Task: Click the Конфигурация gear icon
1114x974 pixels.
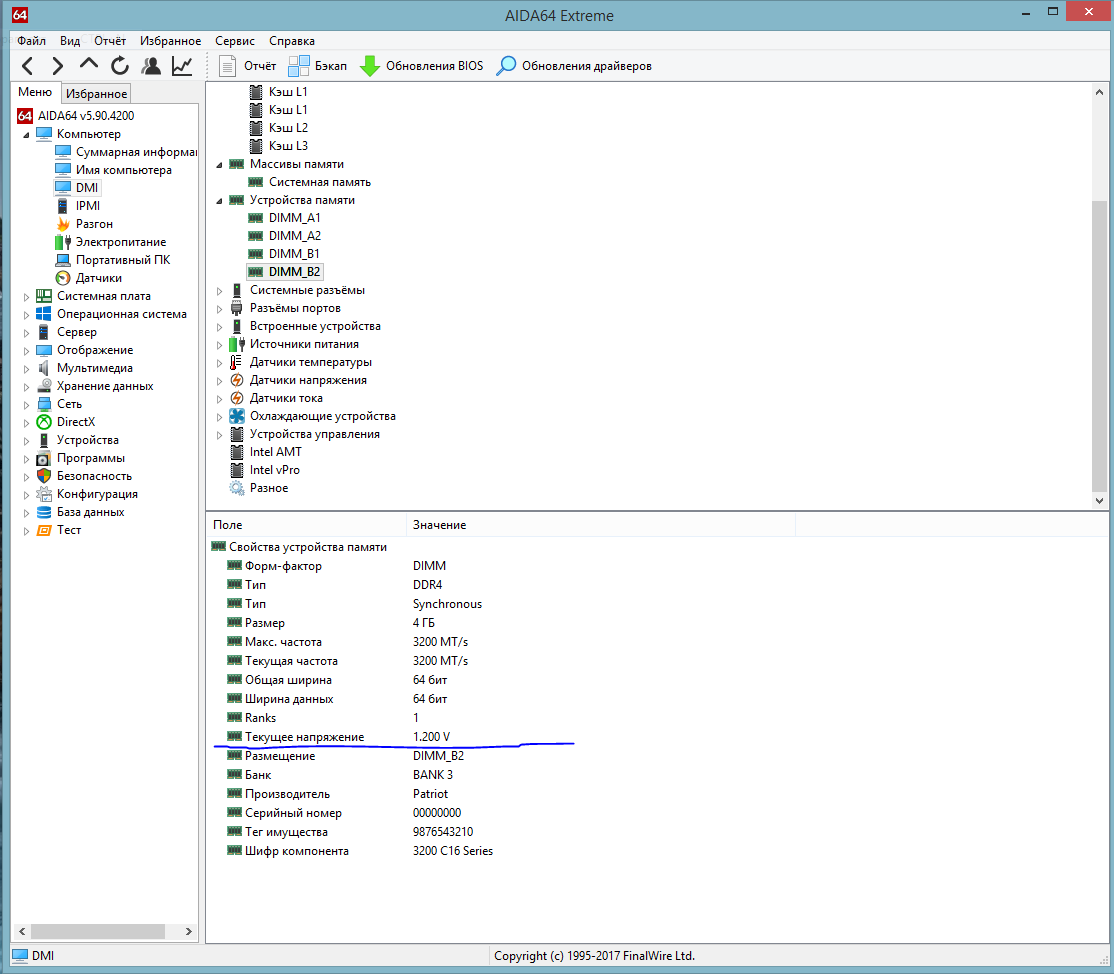Action: pos(44,494)
